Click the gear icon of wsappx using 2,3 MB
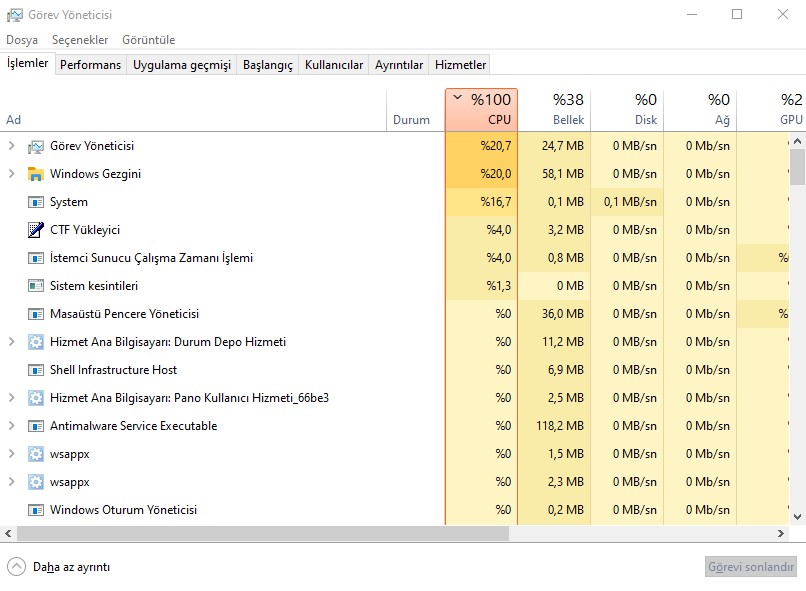This screenshot has width=806, height=591. click(x=35, y=482)
